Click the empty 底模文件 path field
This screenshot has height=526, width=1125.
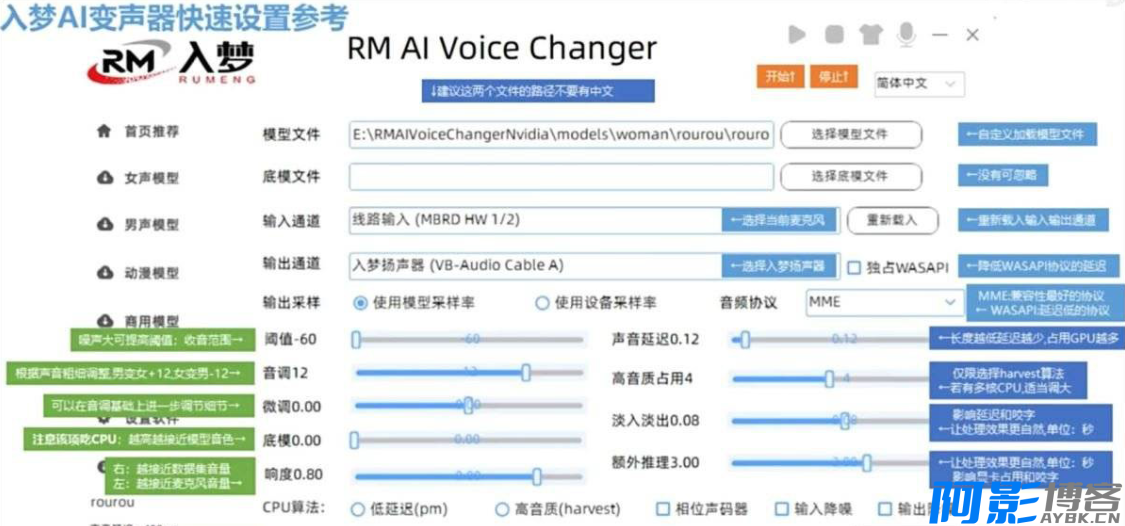click(x=560, y=177)
